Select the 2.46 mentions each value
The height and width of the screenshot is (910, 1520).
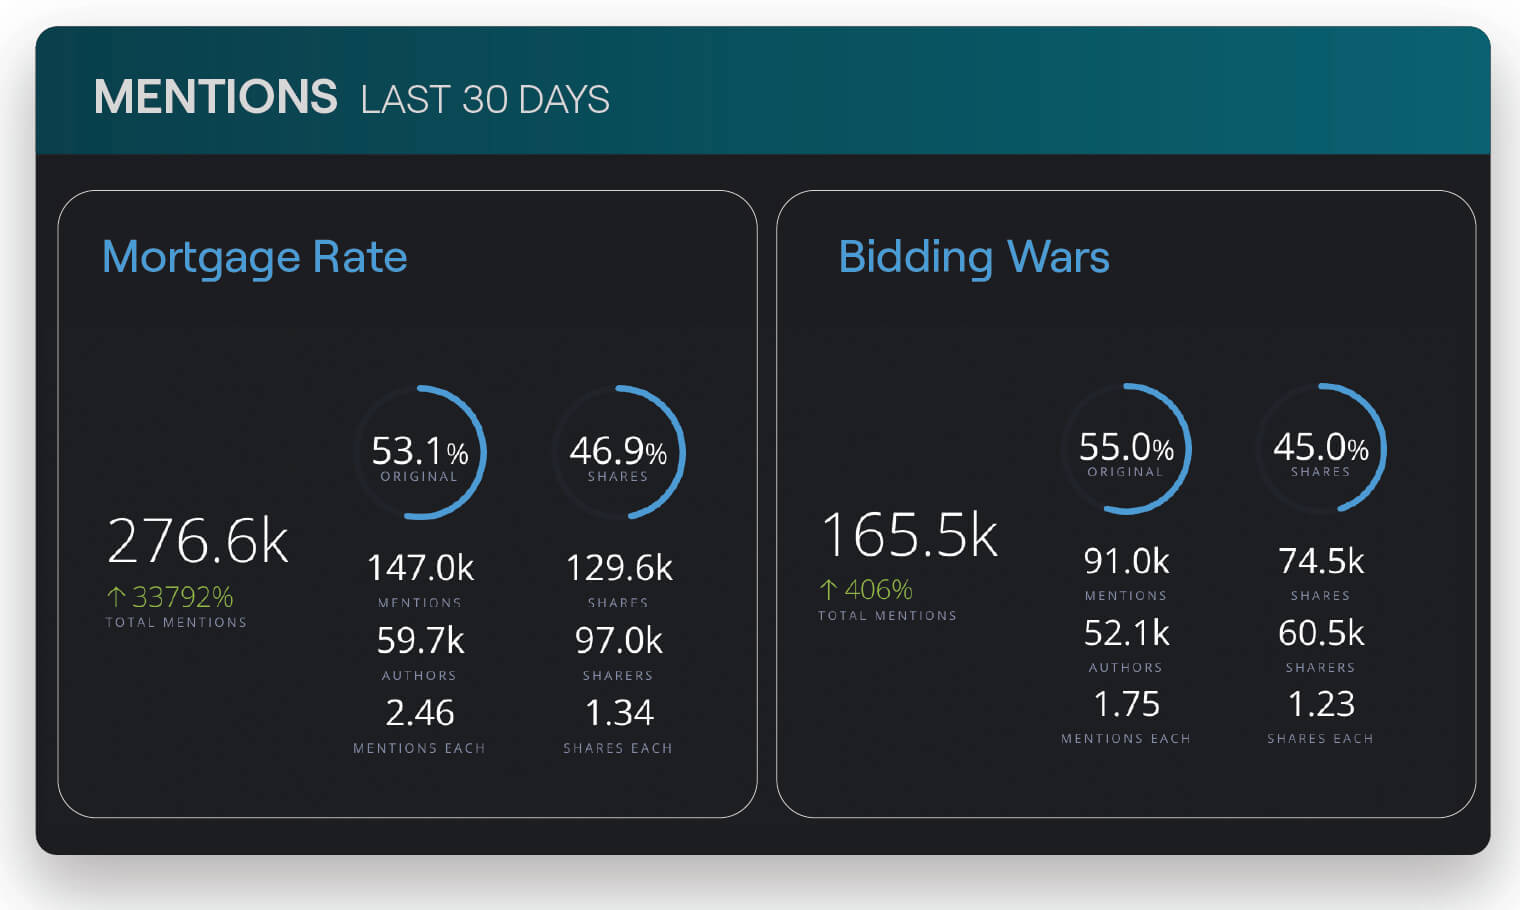click(x=420, y=713)
